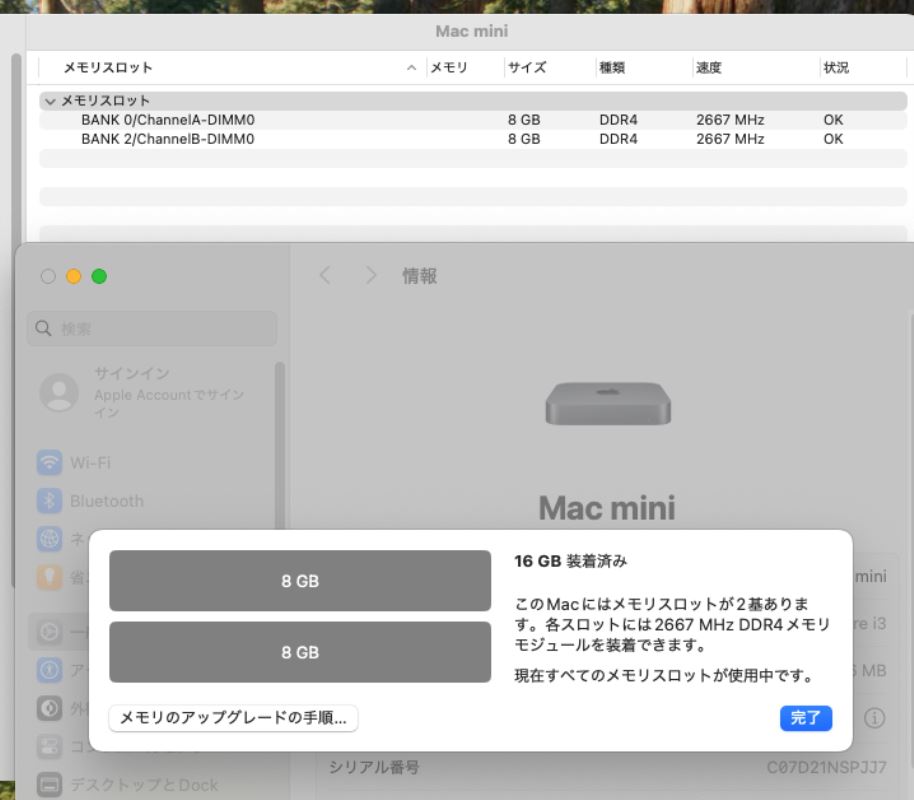The width and height of the screenshot is (914, 800).
Task: Click the 種類 column header
Action: [612, 68]
